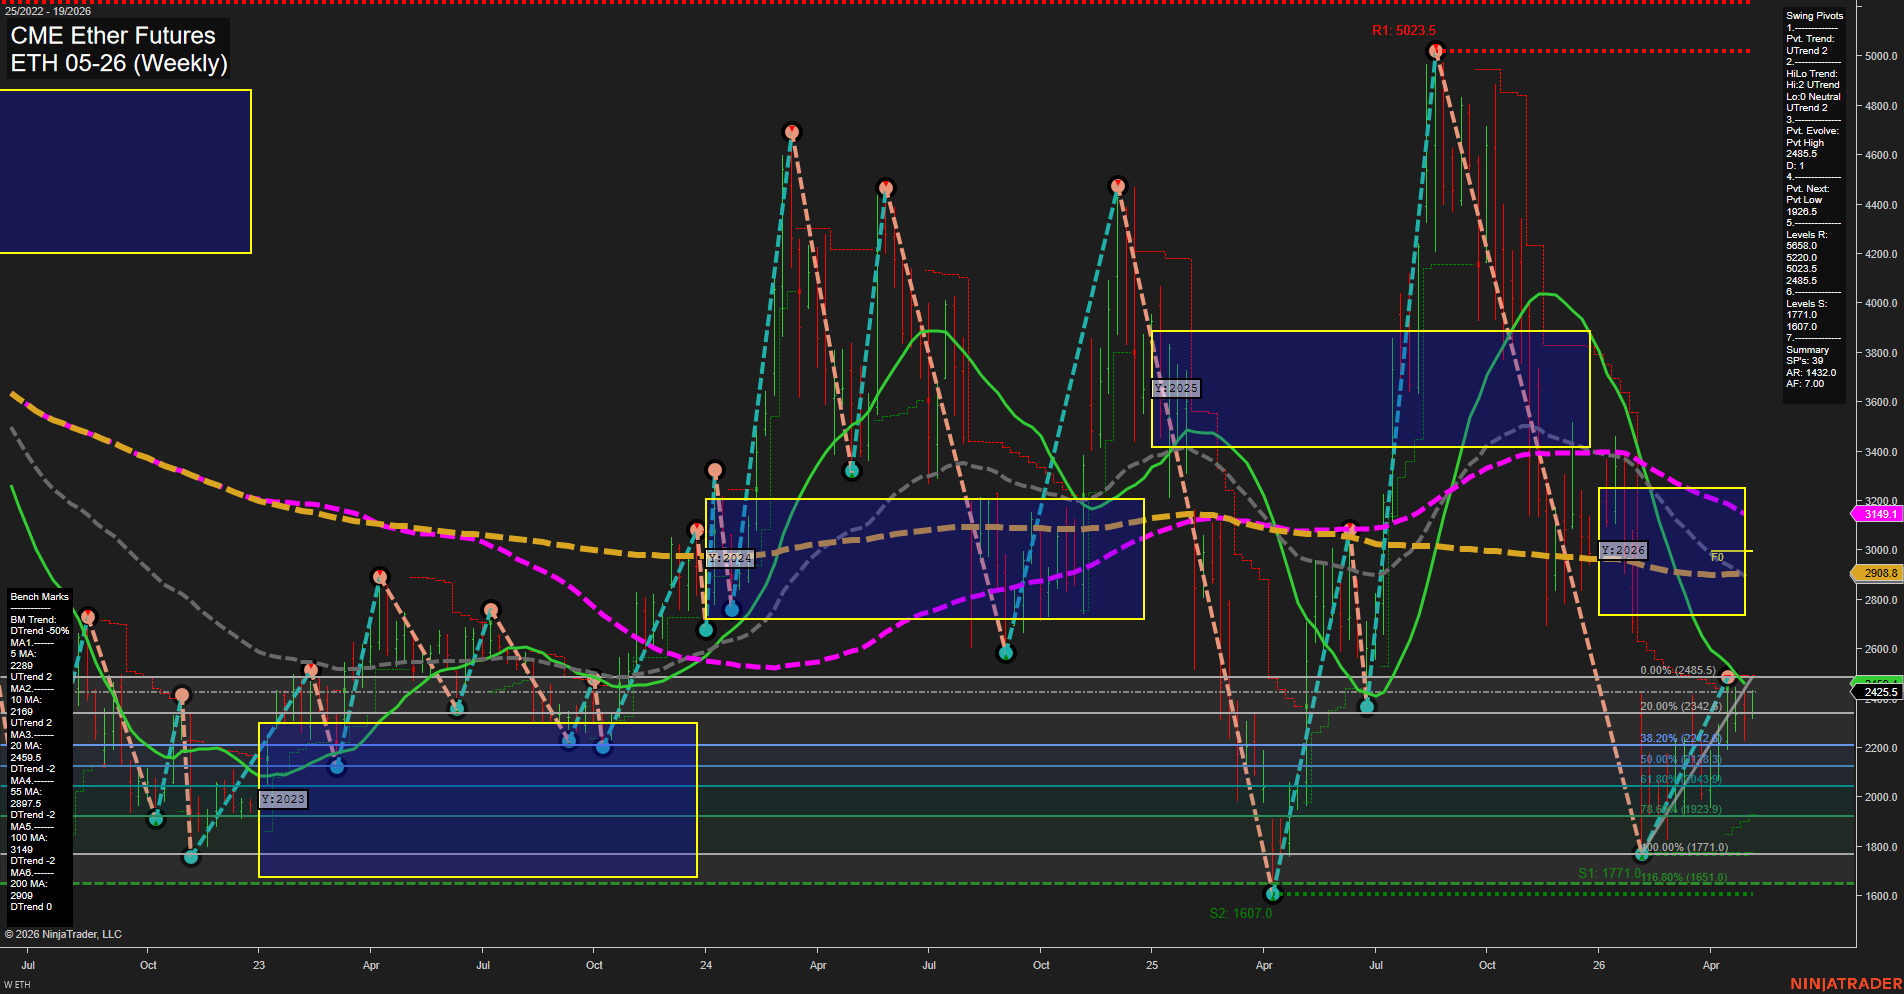Click the Levels R: heading
This screenshot has height=994, width=1904.
(x=1806, y=235)
